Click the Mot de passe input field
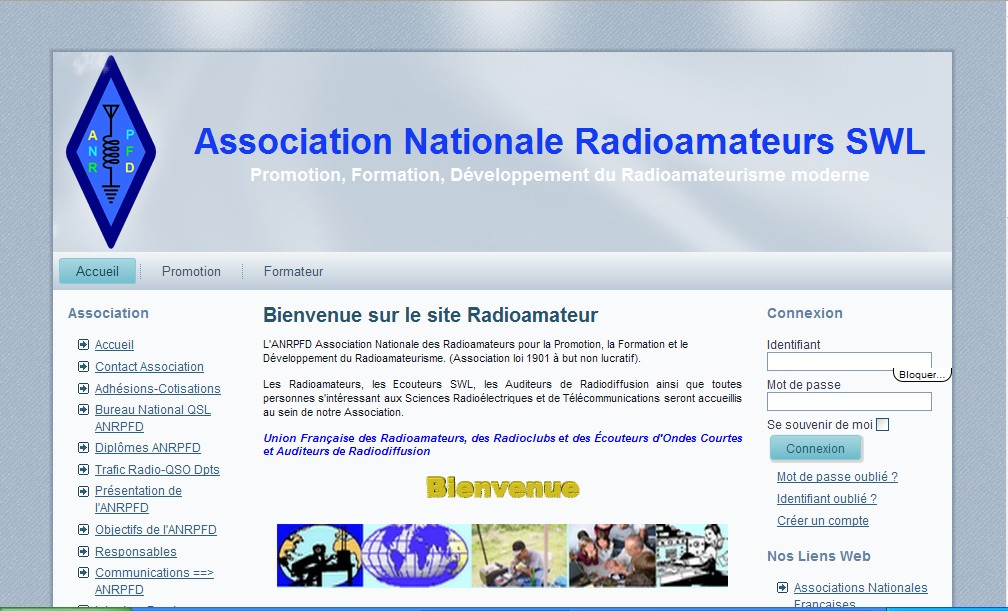 [x=849, y=401]
